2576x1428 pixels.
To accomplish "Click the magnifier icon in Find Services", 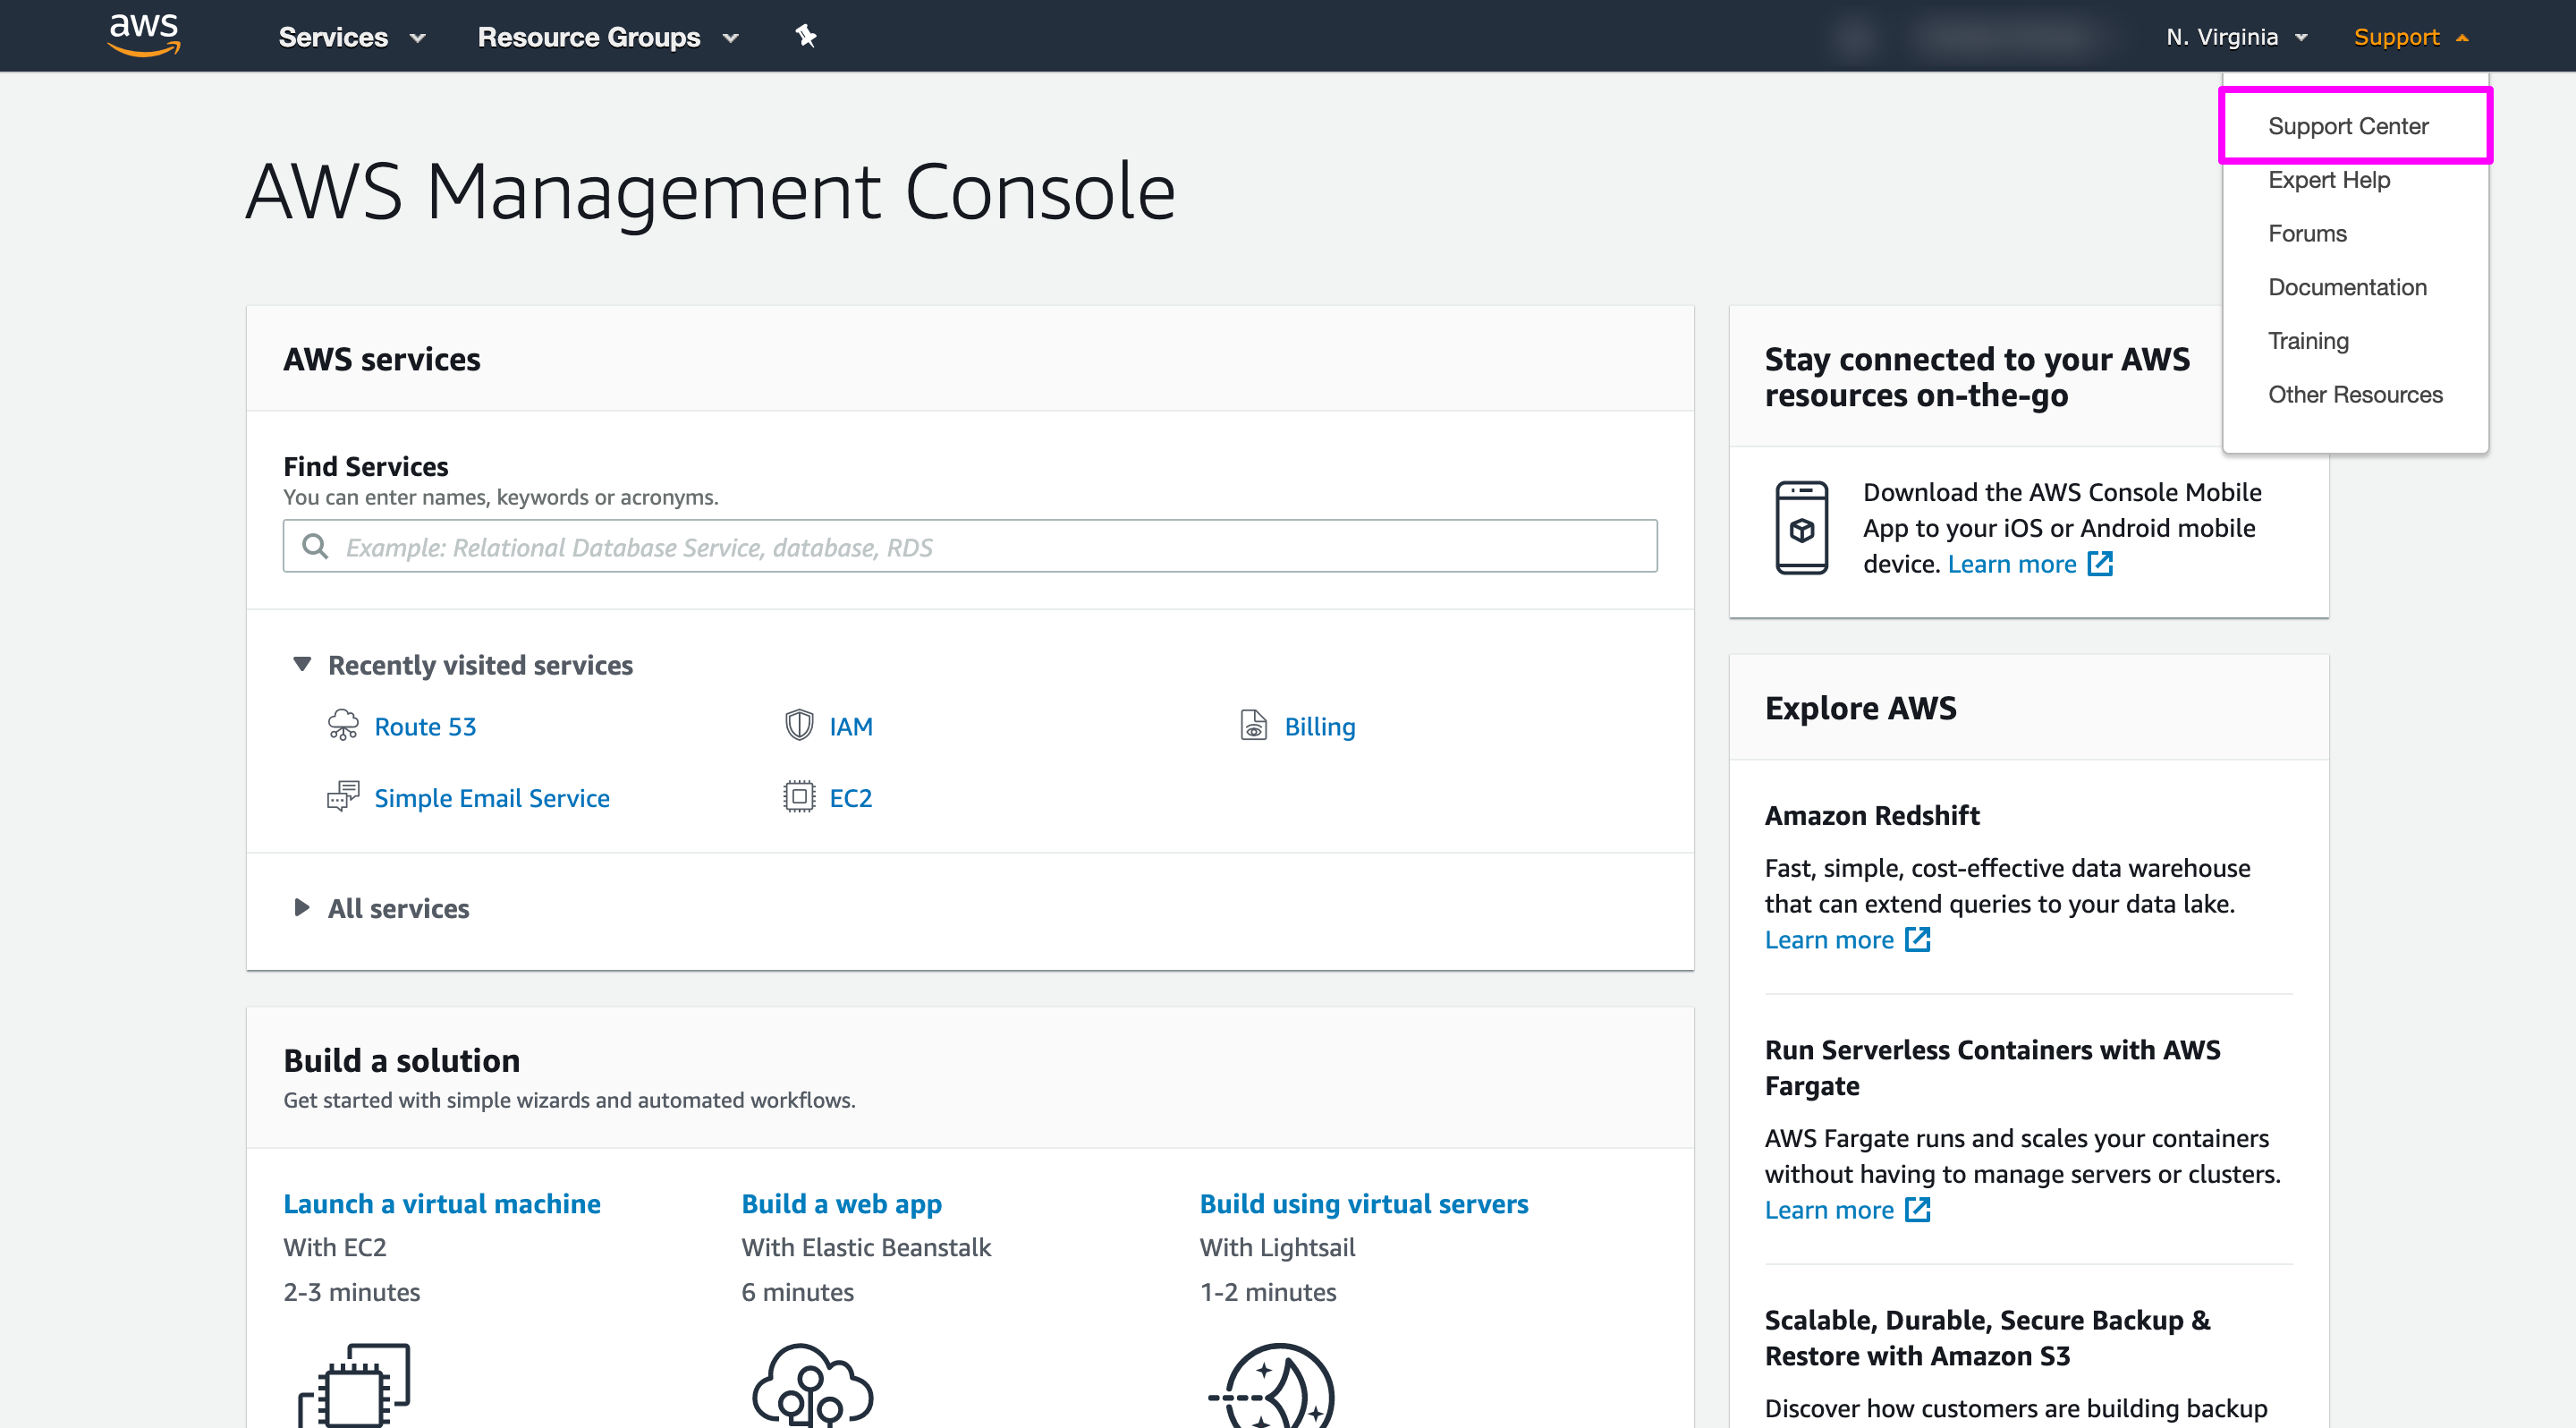I will pyautogui.click(x=315, y=546).
